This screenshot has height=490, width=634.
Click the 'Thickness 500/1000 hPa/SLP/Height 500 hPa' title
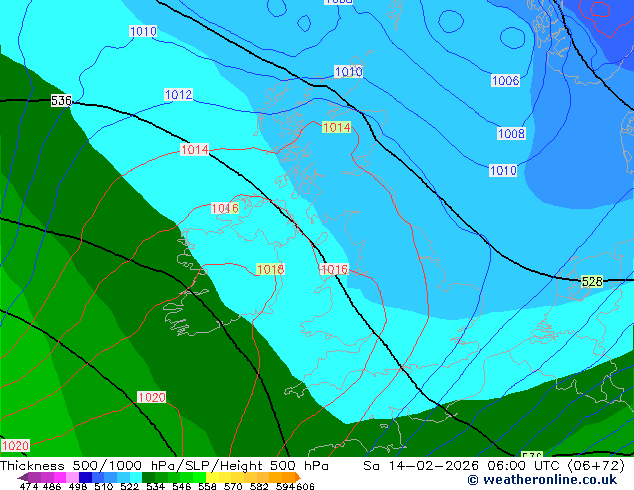(164, 466)
